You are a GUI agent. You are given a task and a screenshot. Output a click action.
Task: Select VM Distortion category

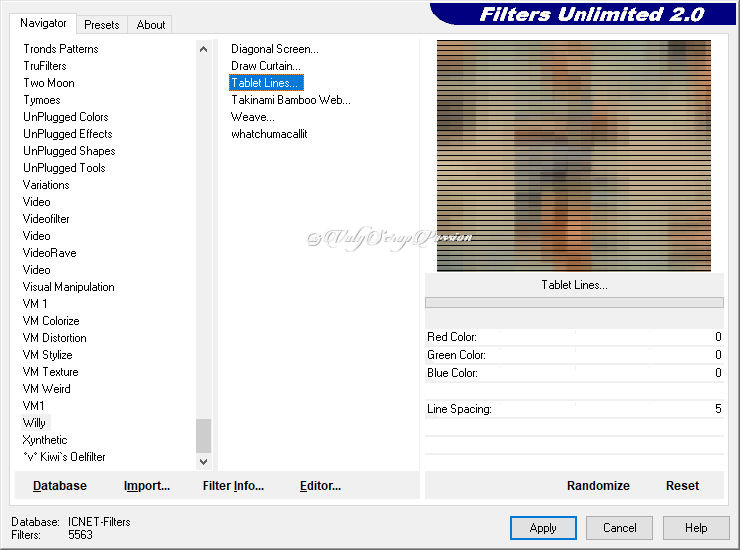(x=55, y=338)
